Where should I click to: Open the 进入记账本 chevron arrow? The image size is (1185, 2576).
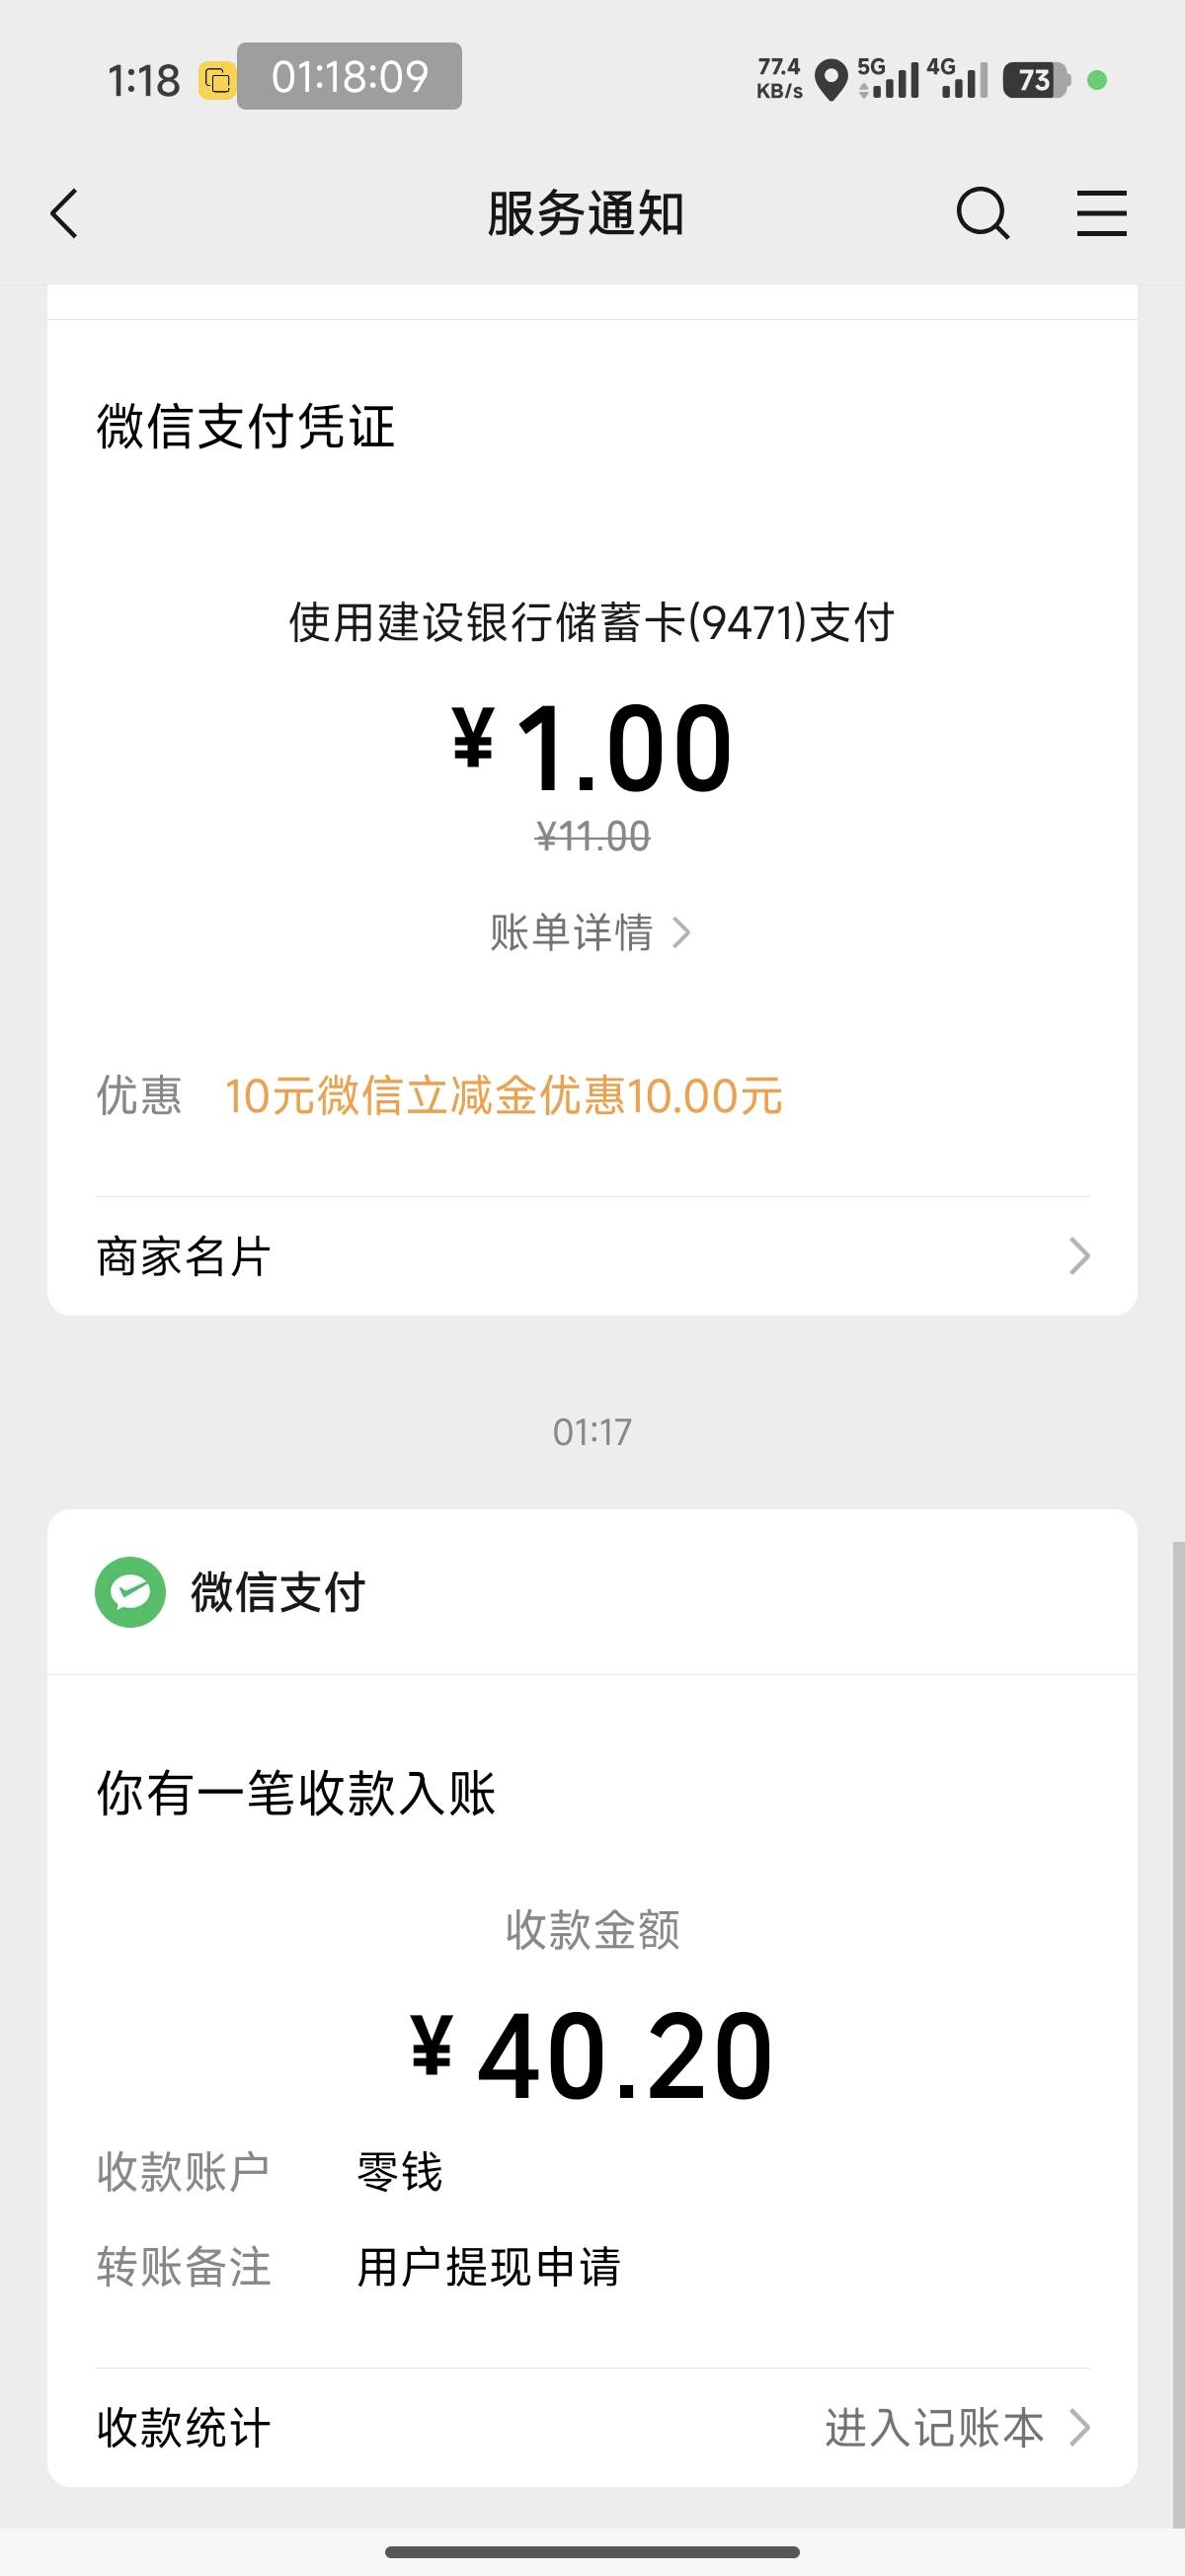1078,2427
